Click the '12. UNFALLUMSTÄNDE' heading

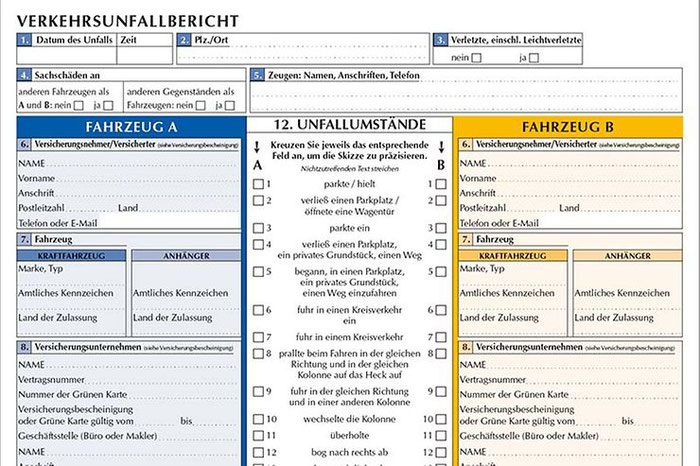[x=350, y=125]
